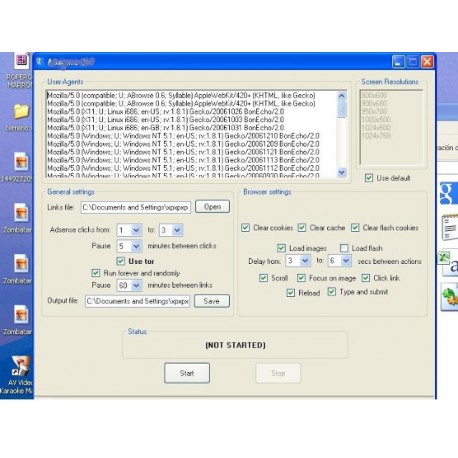
Task: Toggle Type and submit checkbox
Action: [332, 292]
